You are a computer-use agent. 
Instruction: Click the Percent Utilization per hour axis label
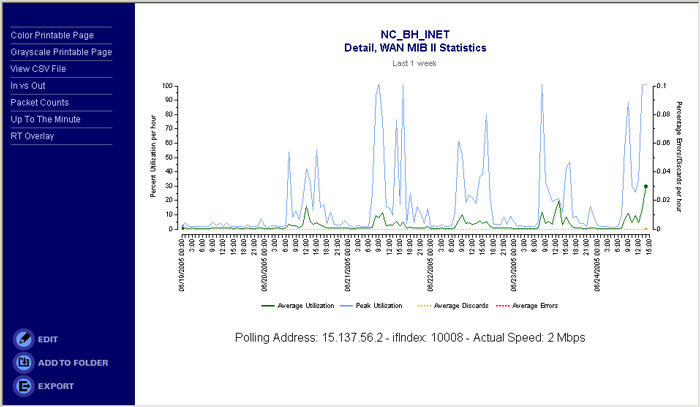[x=153, y=156]
